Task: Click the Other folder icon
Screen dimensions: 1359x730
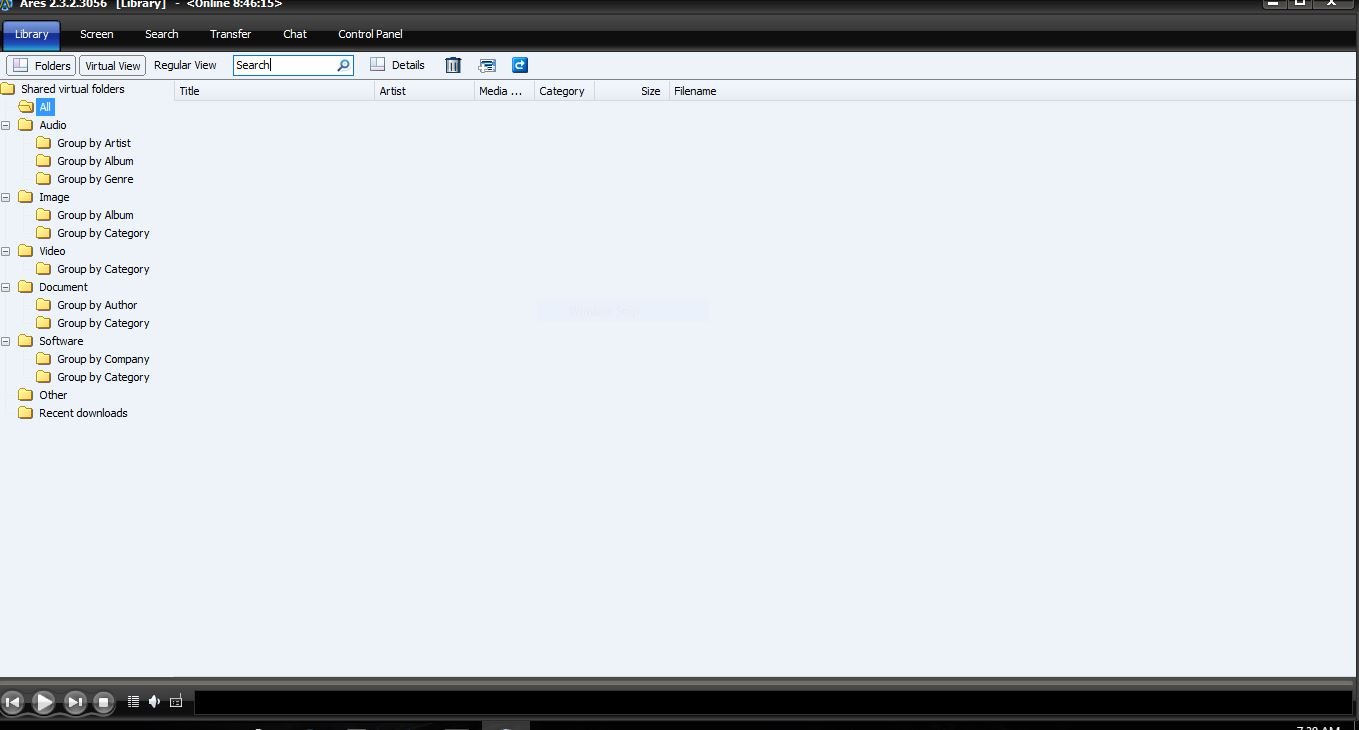Action: point(26,395)
